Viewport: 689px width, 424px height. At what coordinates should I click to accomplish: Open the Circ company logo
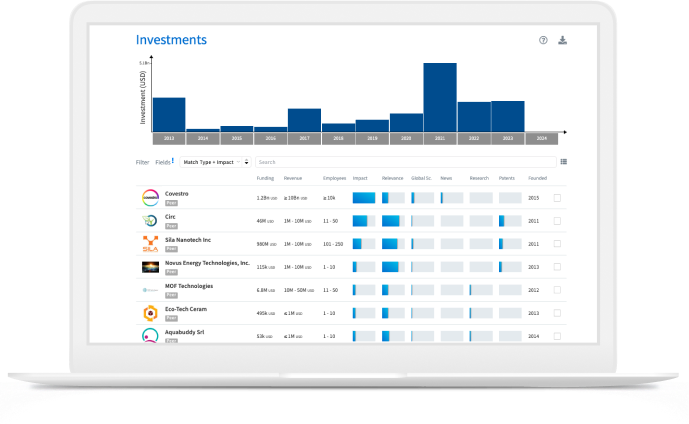pyautogui.click(x=150, y=221)
